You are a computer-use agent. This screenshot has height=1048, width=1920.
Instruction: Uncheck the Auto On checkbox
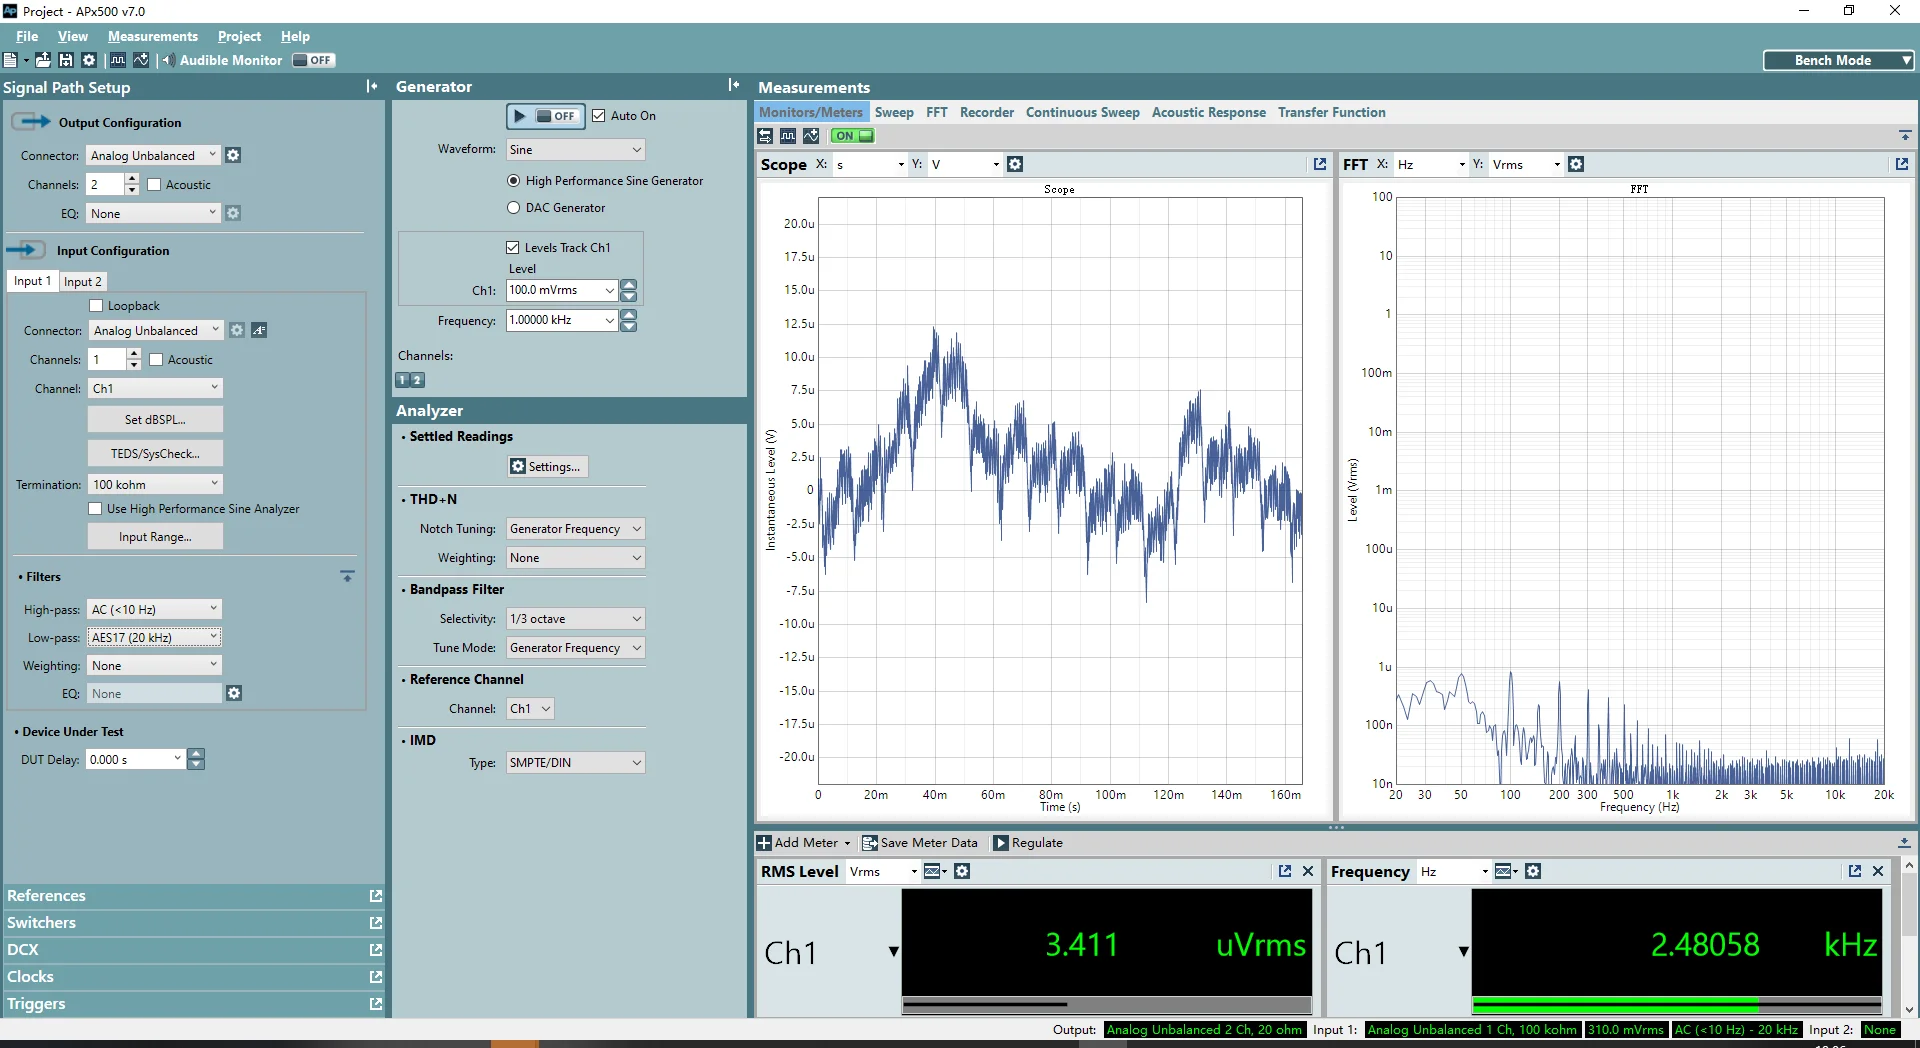coord(599,116)
